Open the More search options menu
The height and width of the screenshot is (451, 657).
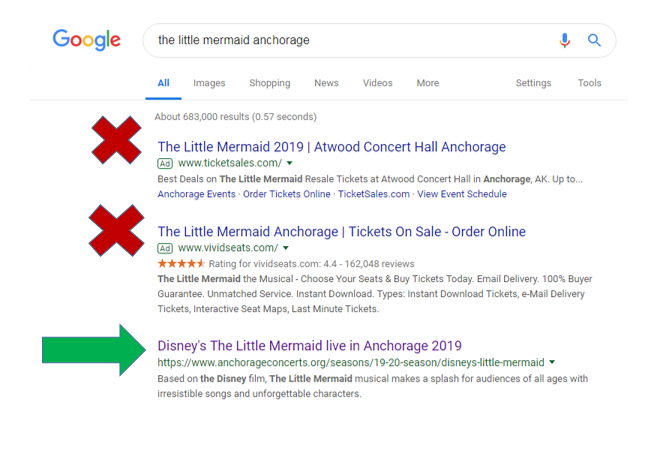tap(428, 83)
